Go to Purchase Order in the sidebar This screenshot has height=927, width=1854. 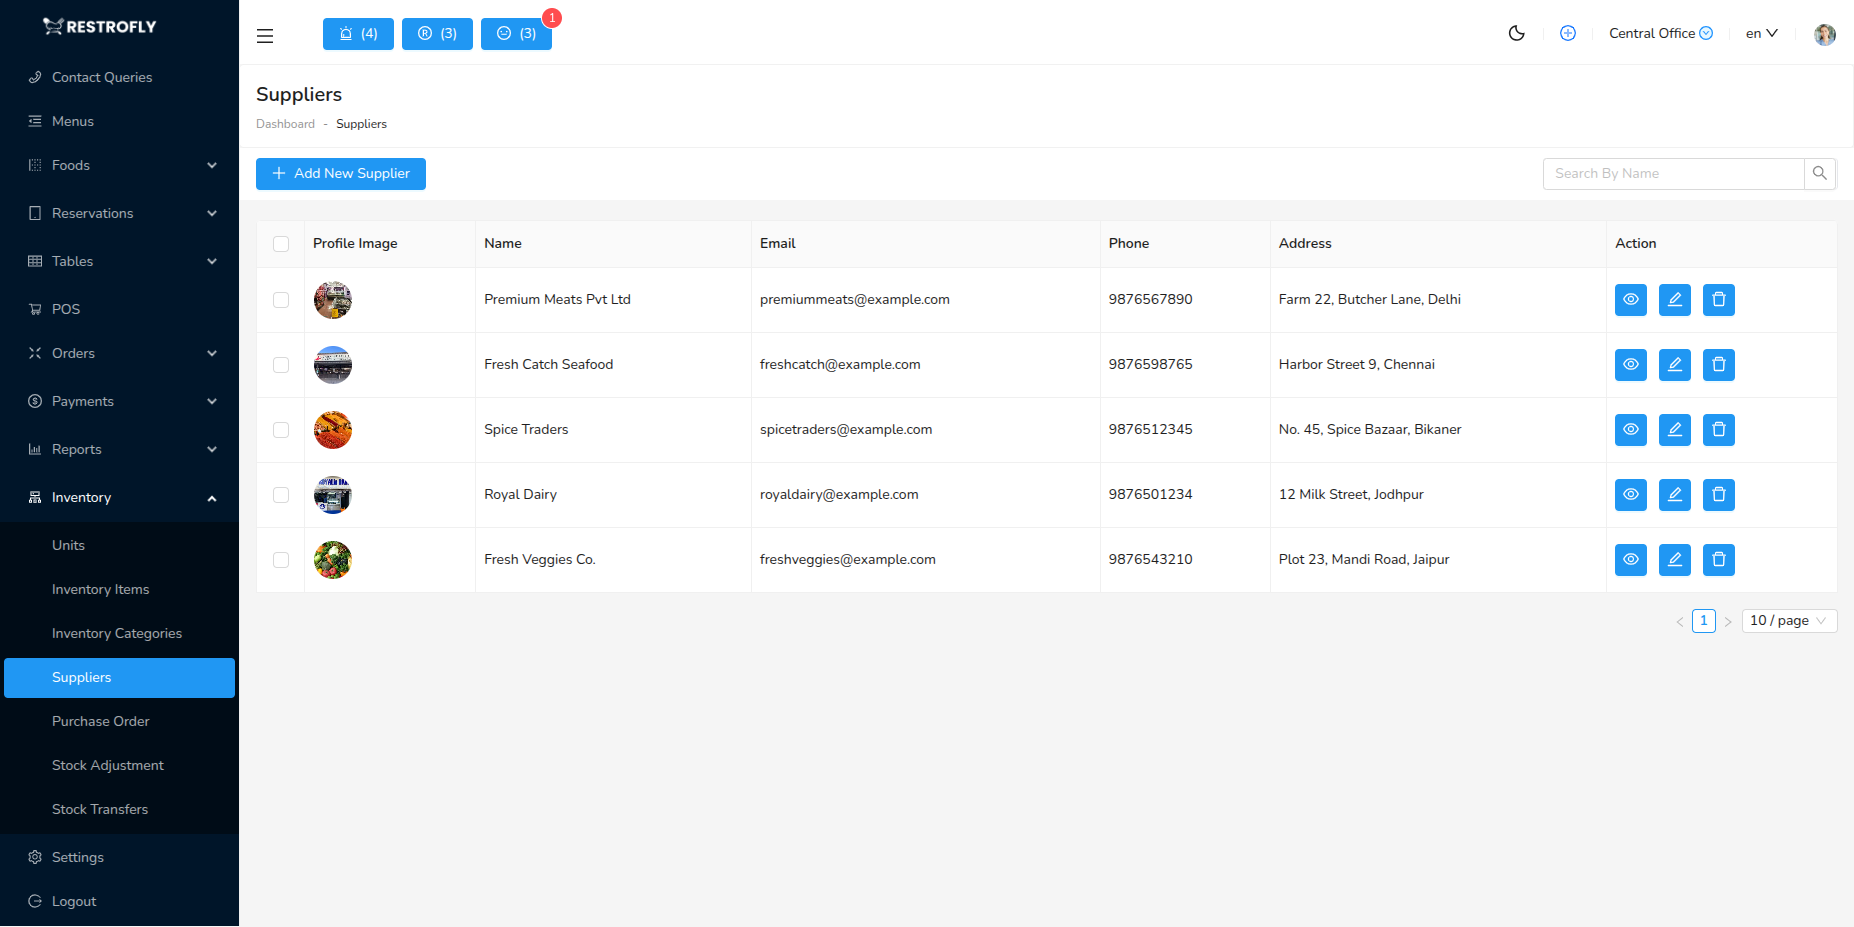(x=100, y=721)
